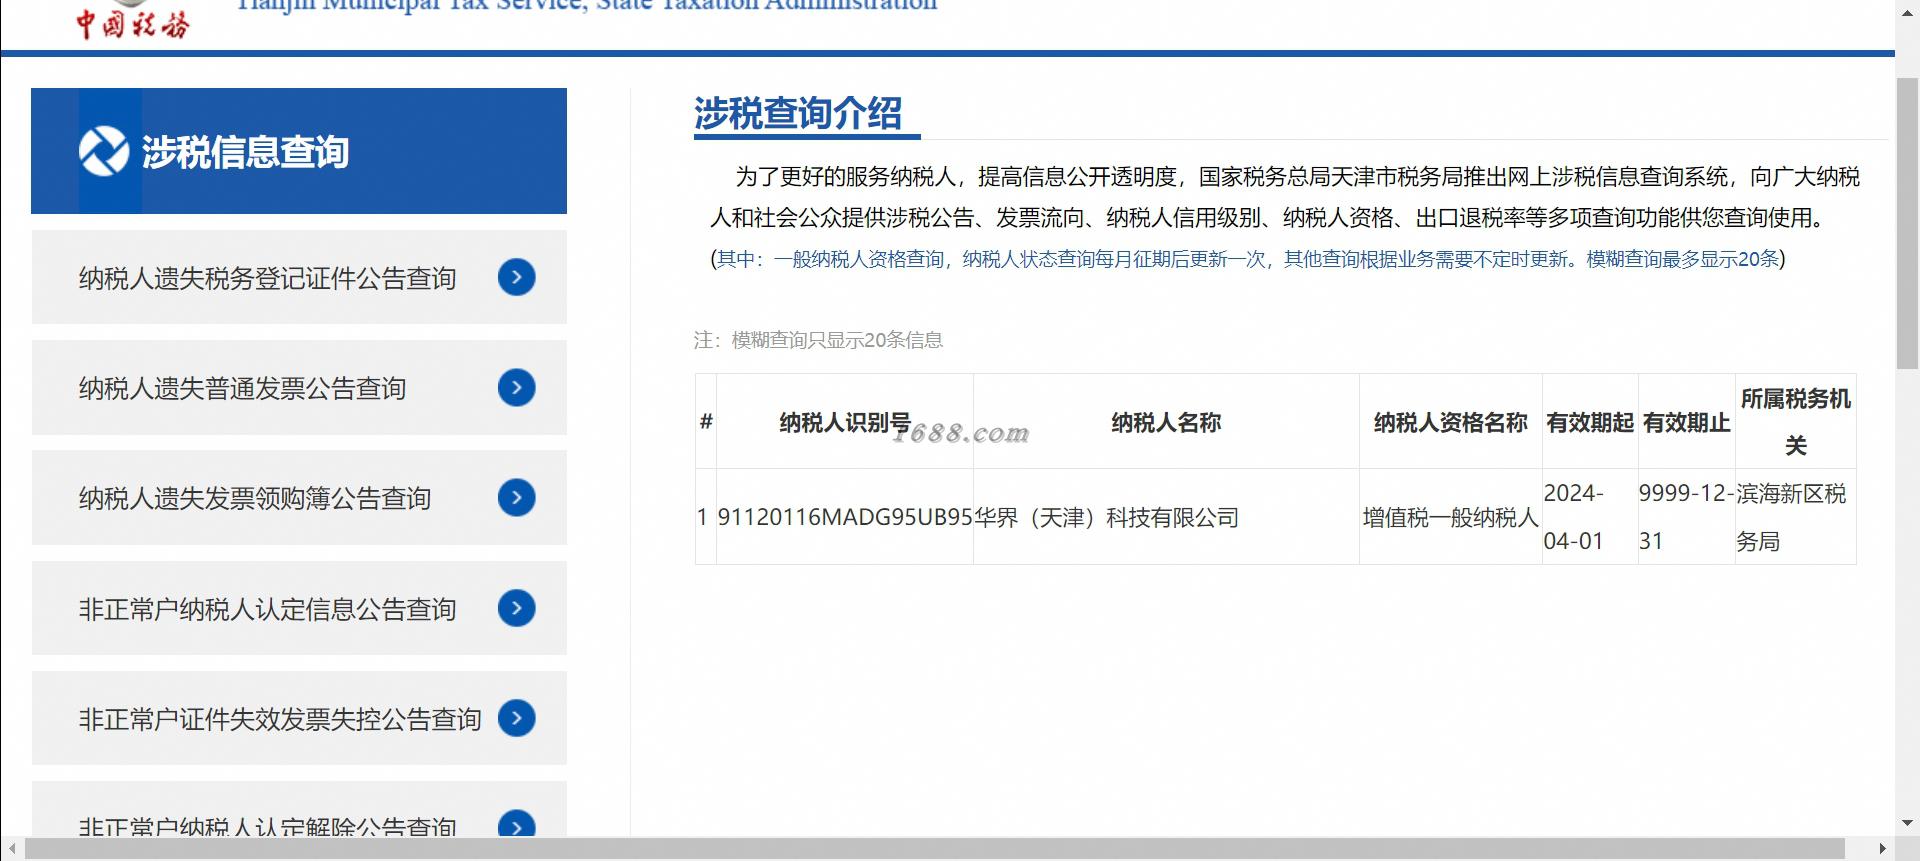Viewport: 1920px width, 861px height.
Task: Click arrow icon beside 非正常户纳税人认定信息公告查询
Action: pyautogui.click(x=517, y=607)
